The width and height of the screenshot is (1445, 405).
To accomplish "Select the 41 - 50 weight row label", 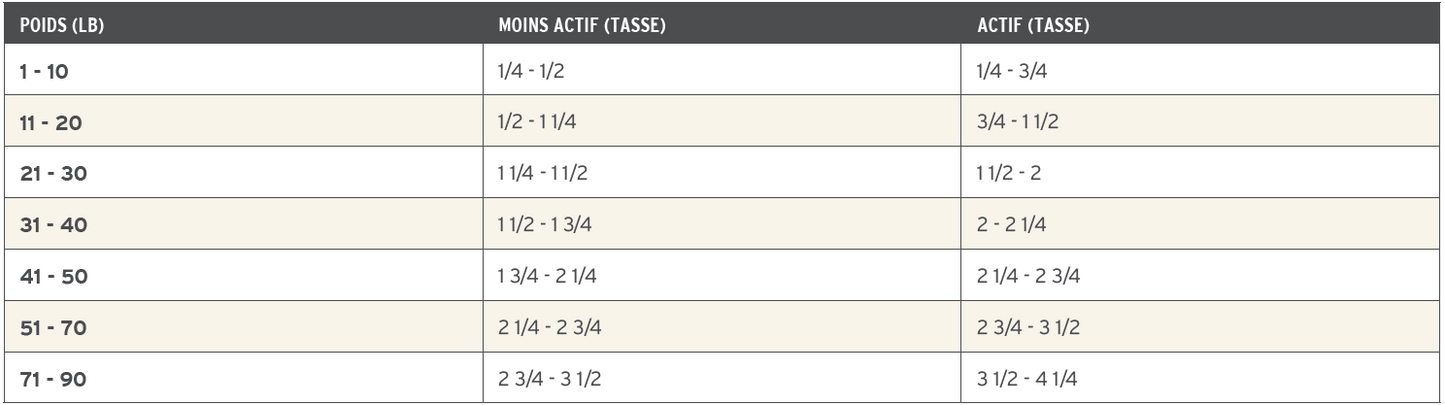I will pos(53,276).
